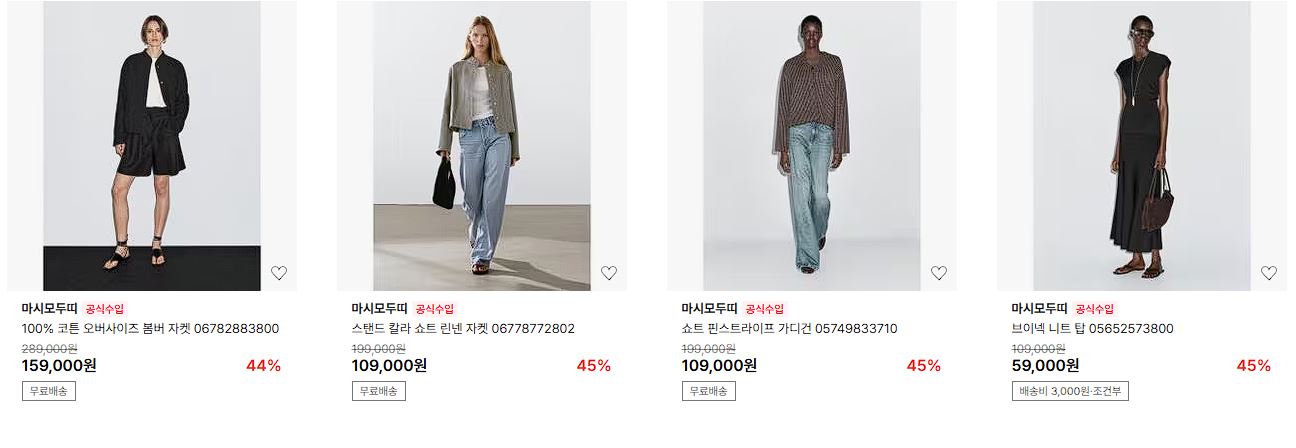Open product title ending 05652573800
Viewport: 1296px width, 448px height.
(x=1092, y=328)
